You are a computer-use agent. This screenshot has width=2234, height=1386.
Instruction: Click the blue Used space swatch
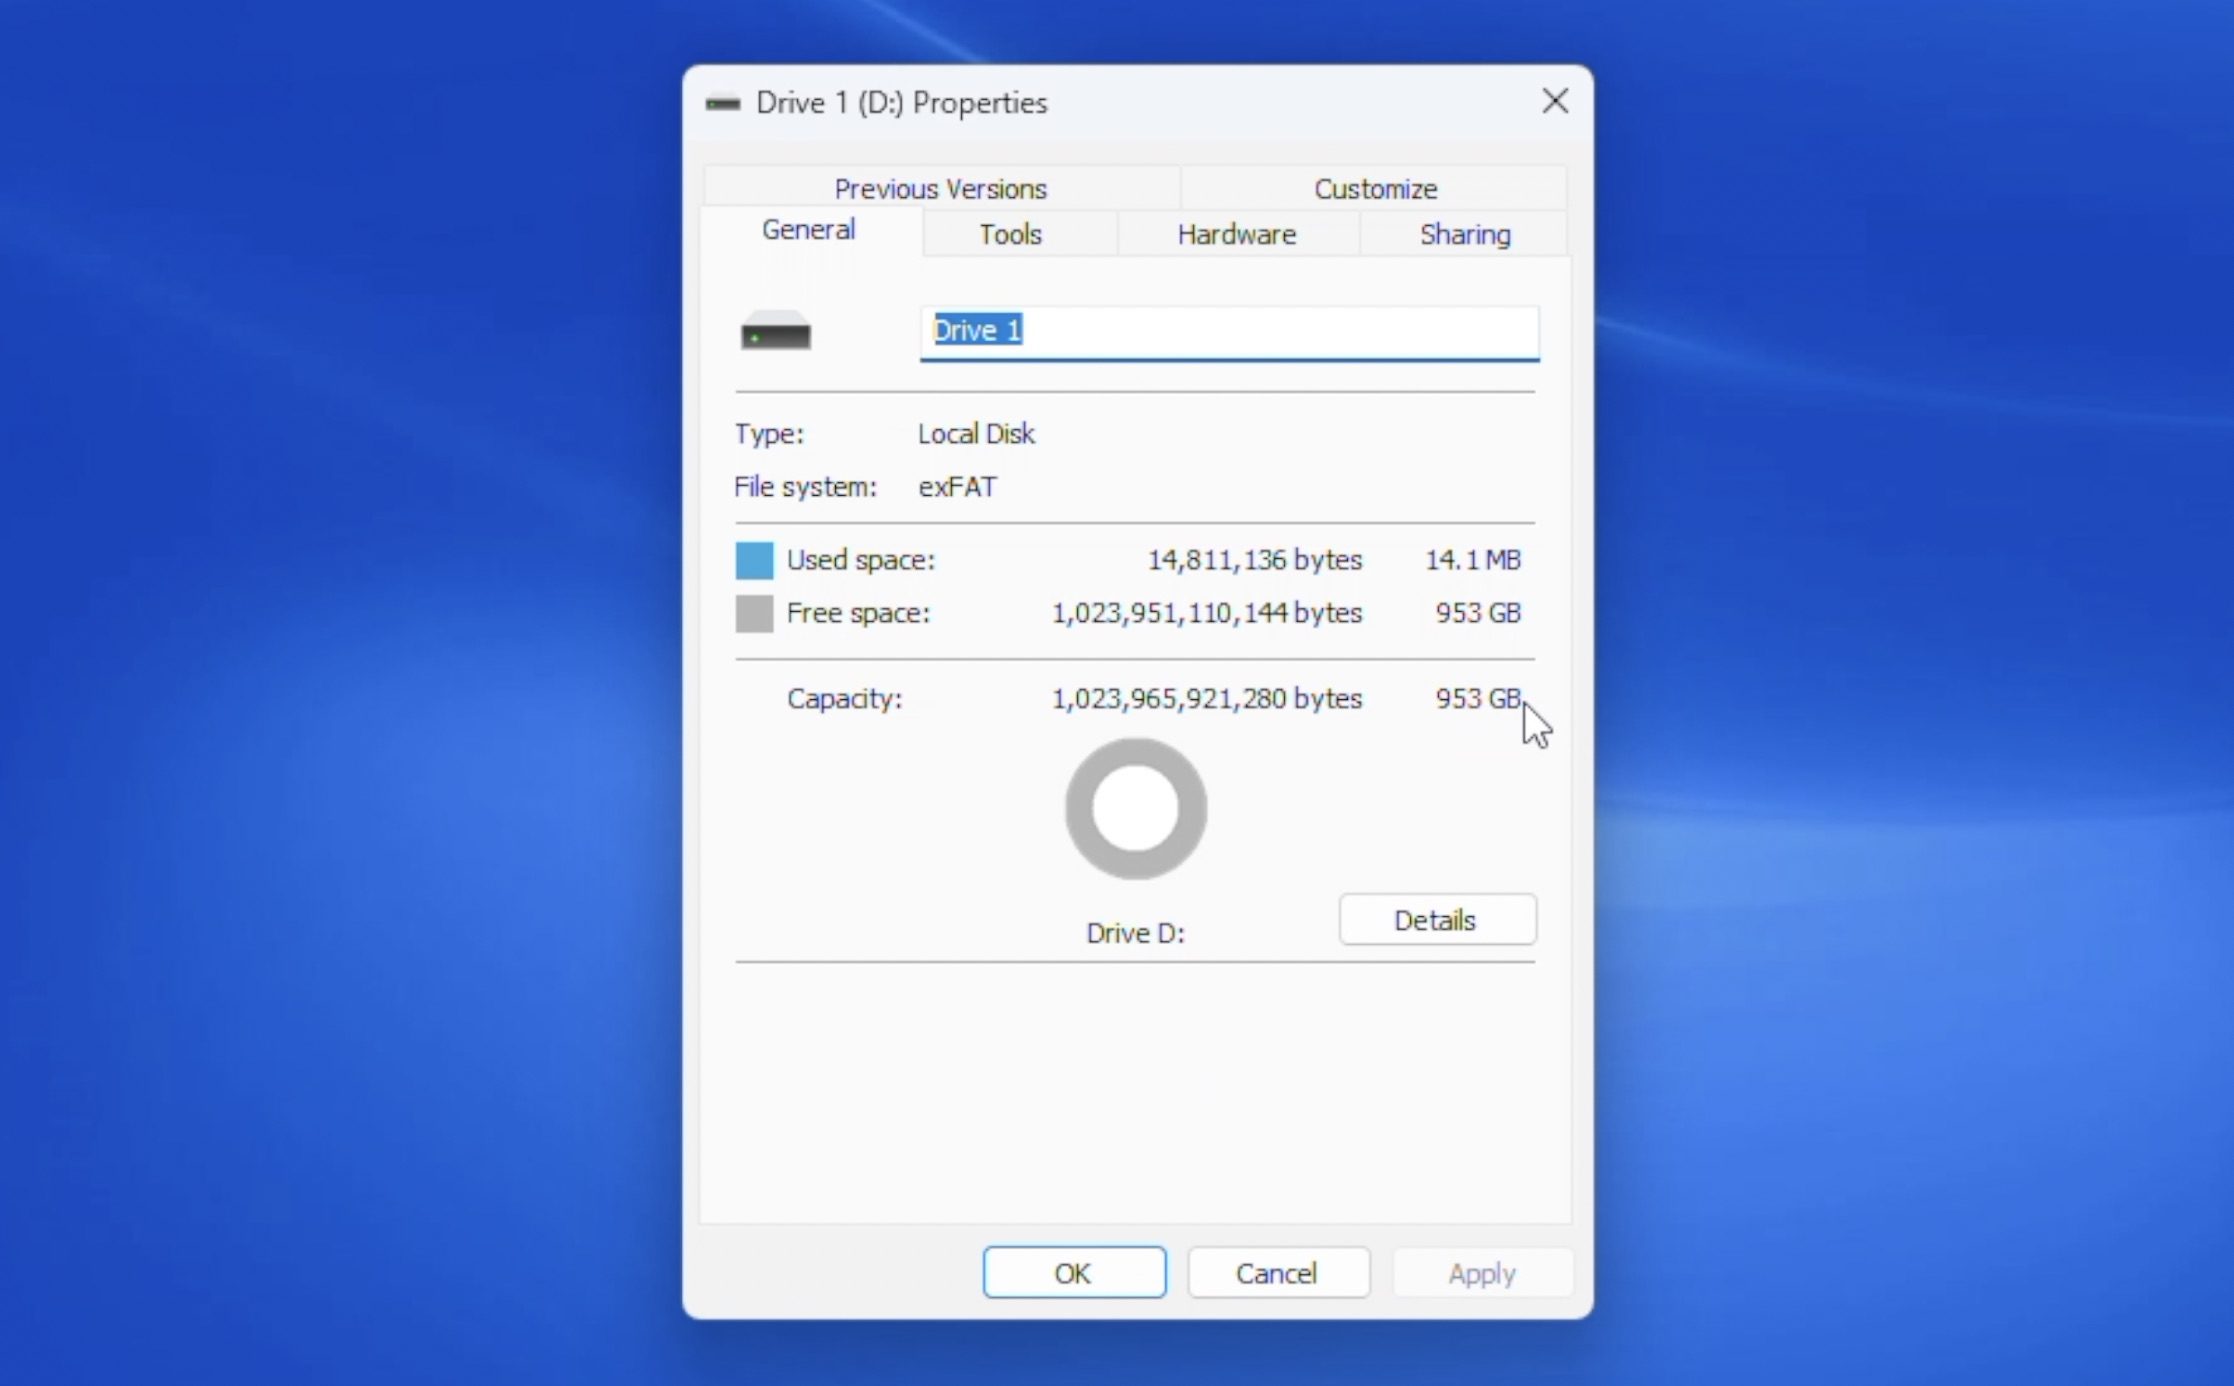[754, 560]
